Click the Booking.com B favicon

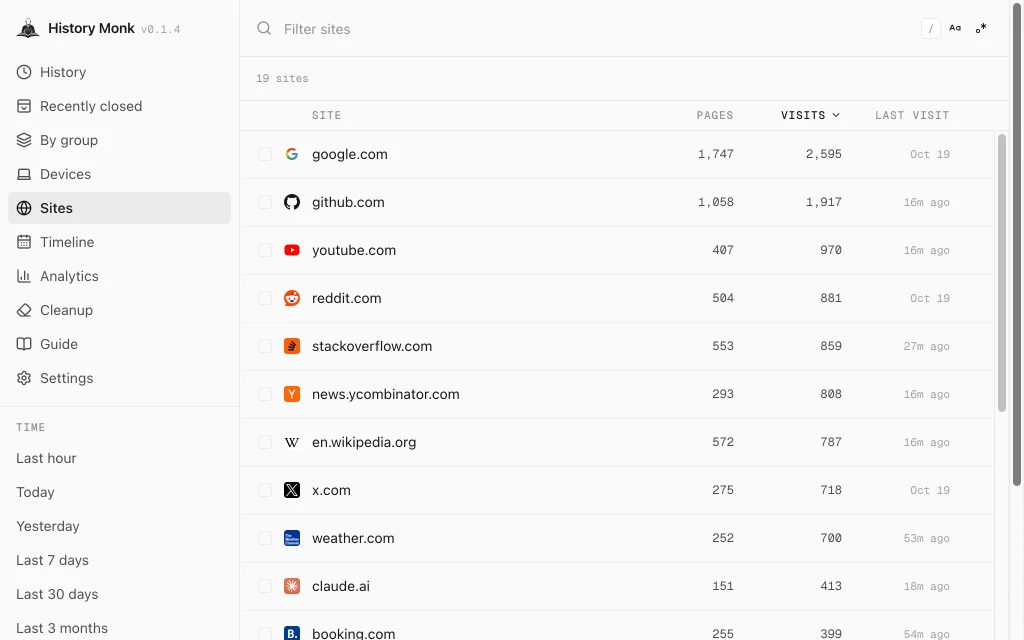click(292, 633)
